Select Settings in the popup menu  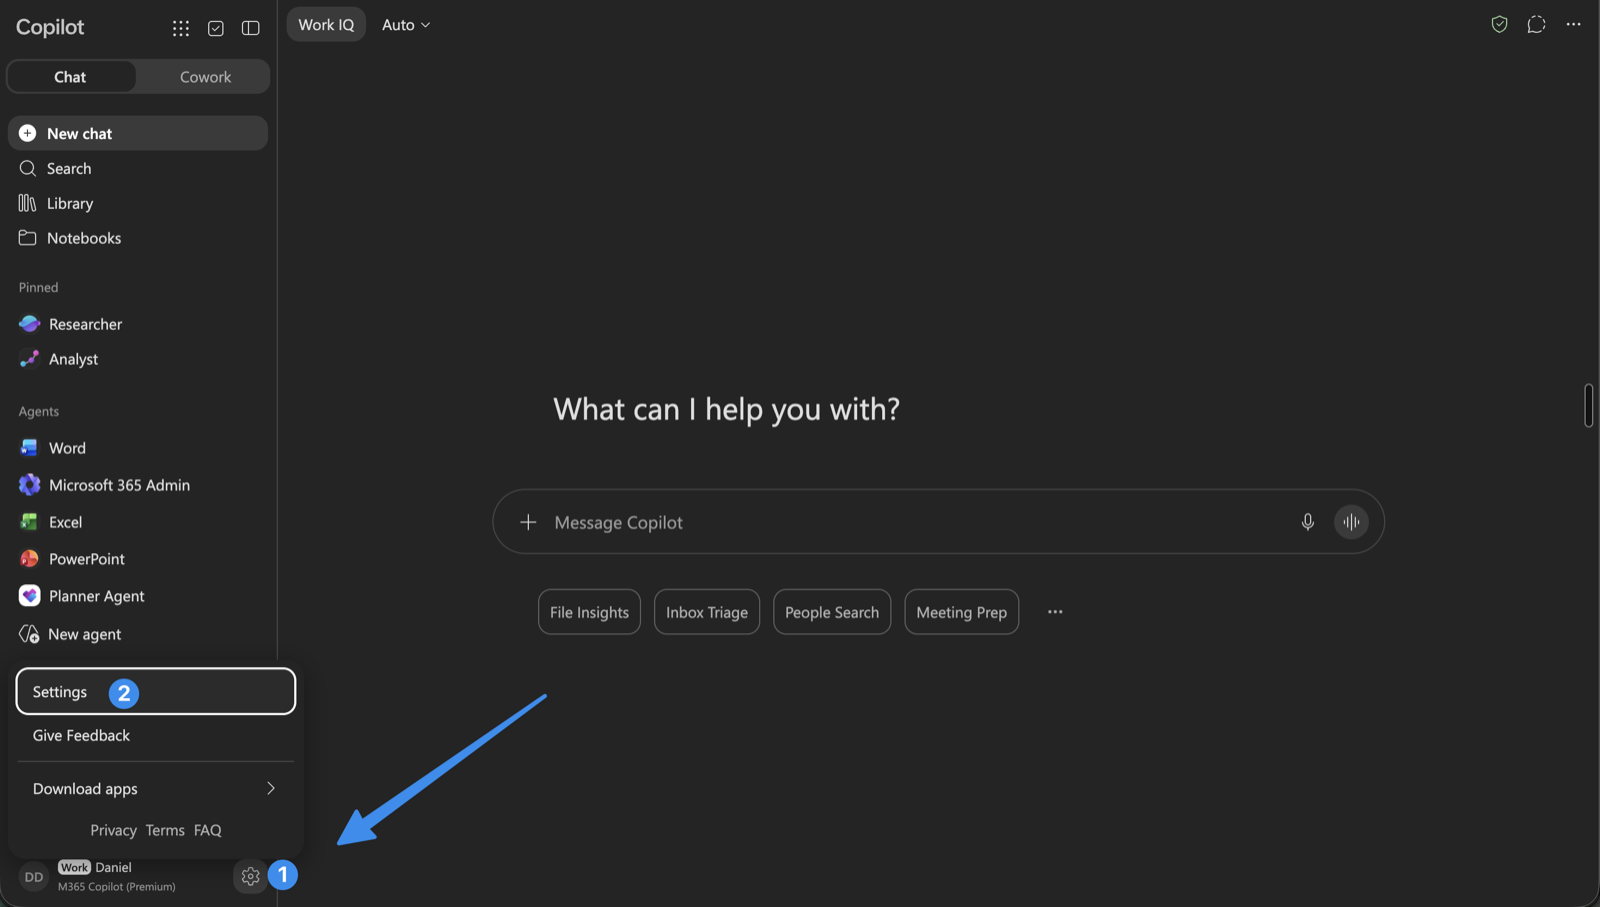coord(156,692)
